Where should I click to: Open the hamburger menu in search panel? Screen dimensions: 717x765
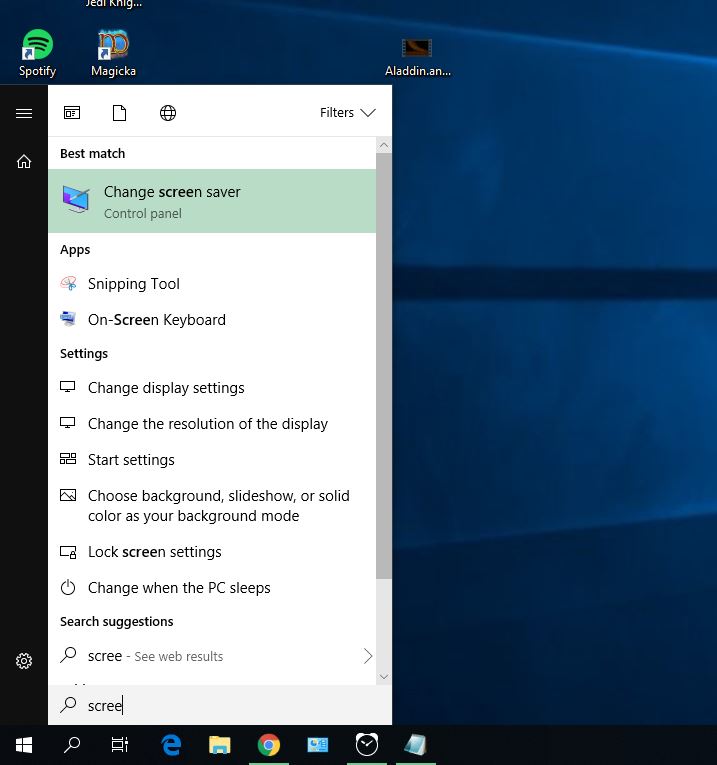[x=24, y=113]
